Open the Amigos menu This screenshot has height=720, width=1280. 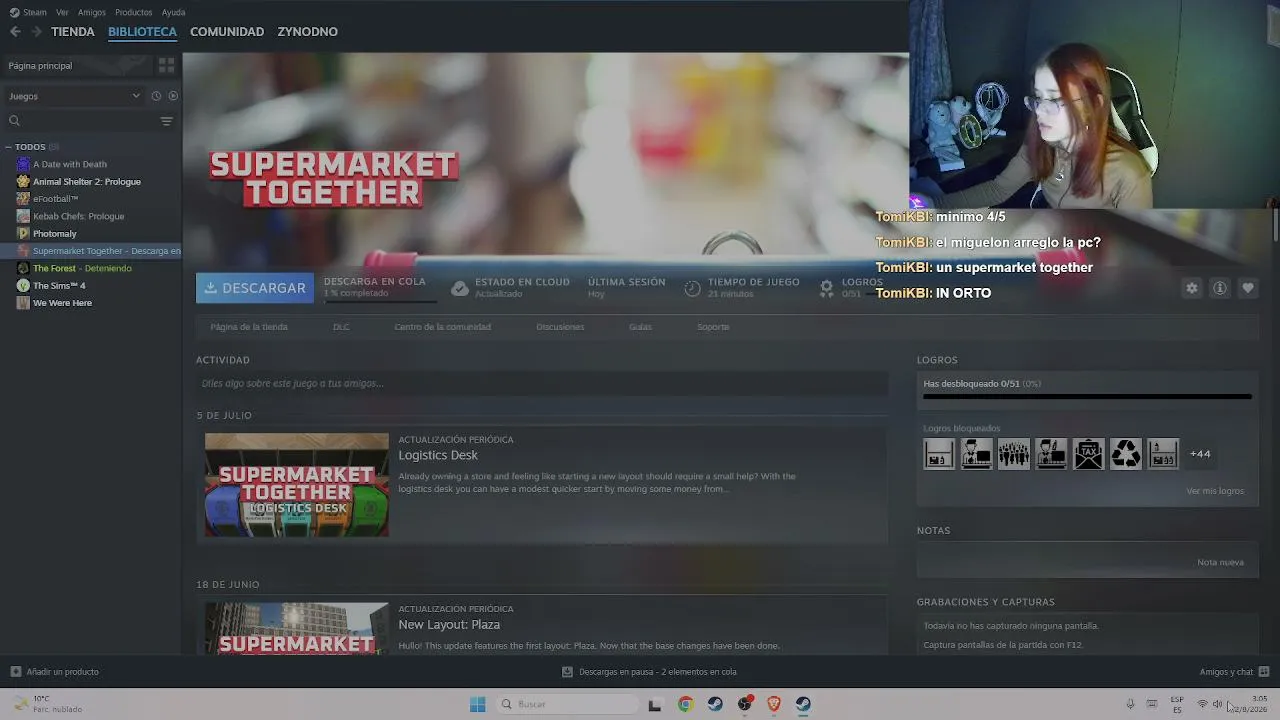pyautogui.click(x=92, y=13)
